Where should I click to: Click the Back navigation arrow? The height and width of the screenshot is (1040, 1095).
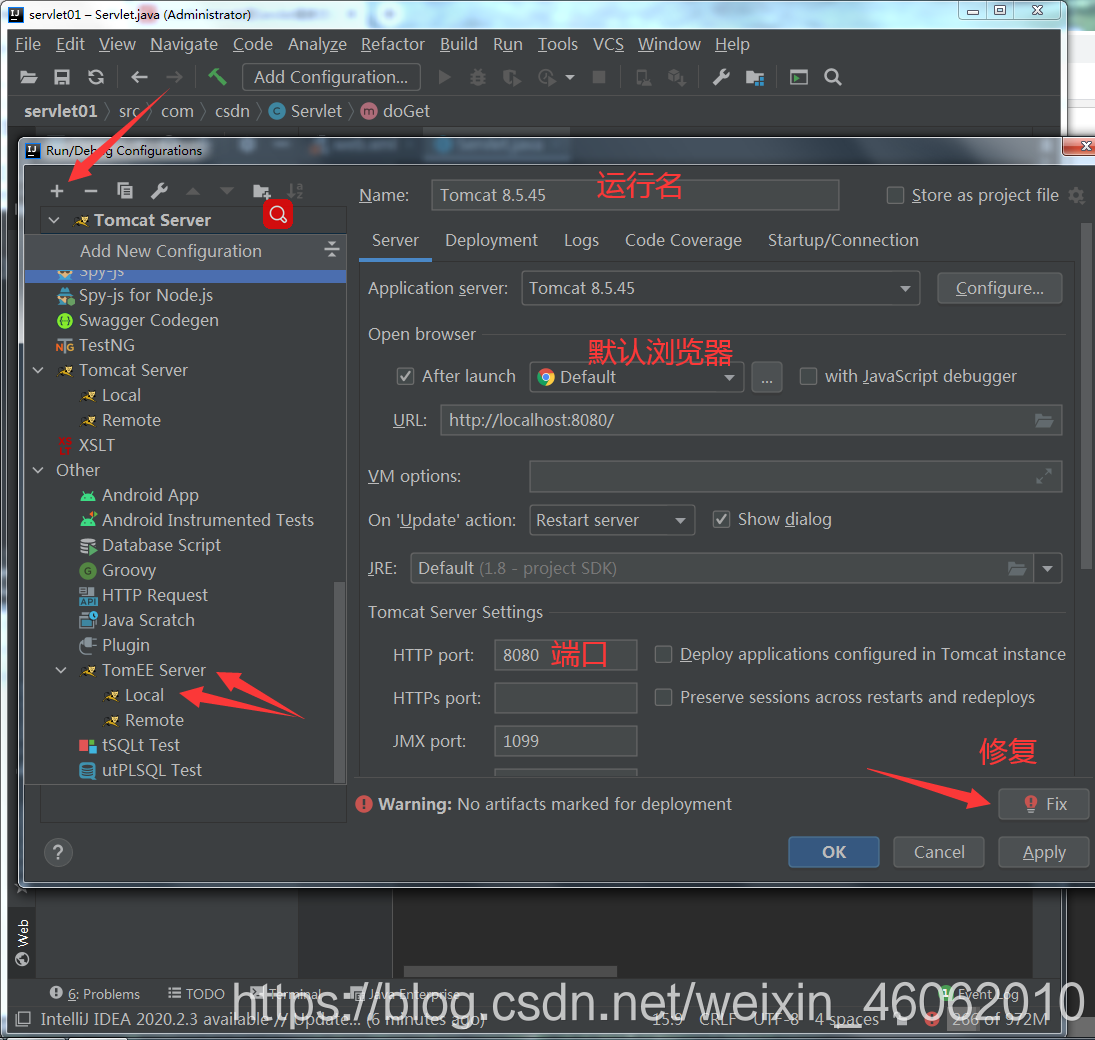[x=140, y=78]
